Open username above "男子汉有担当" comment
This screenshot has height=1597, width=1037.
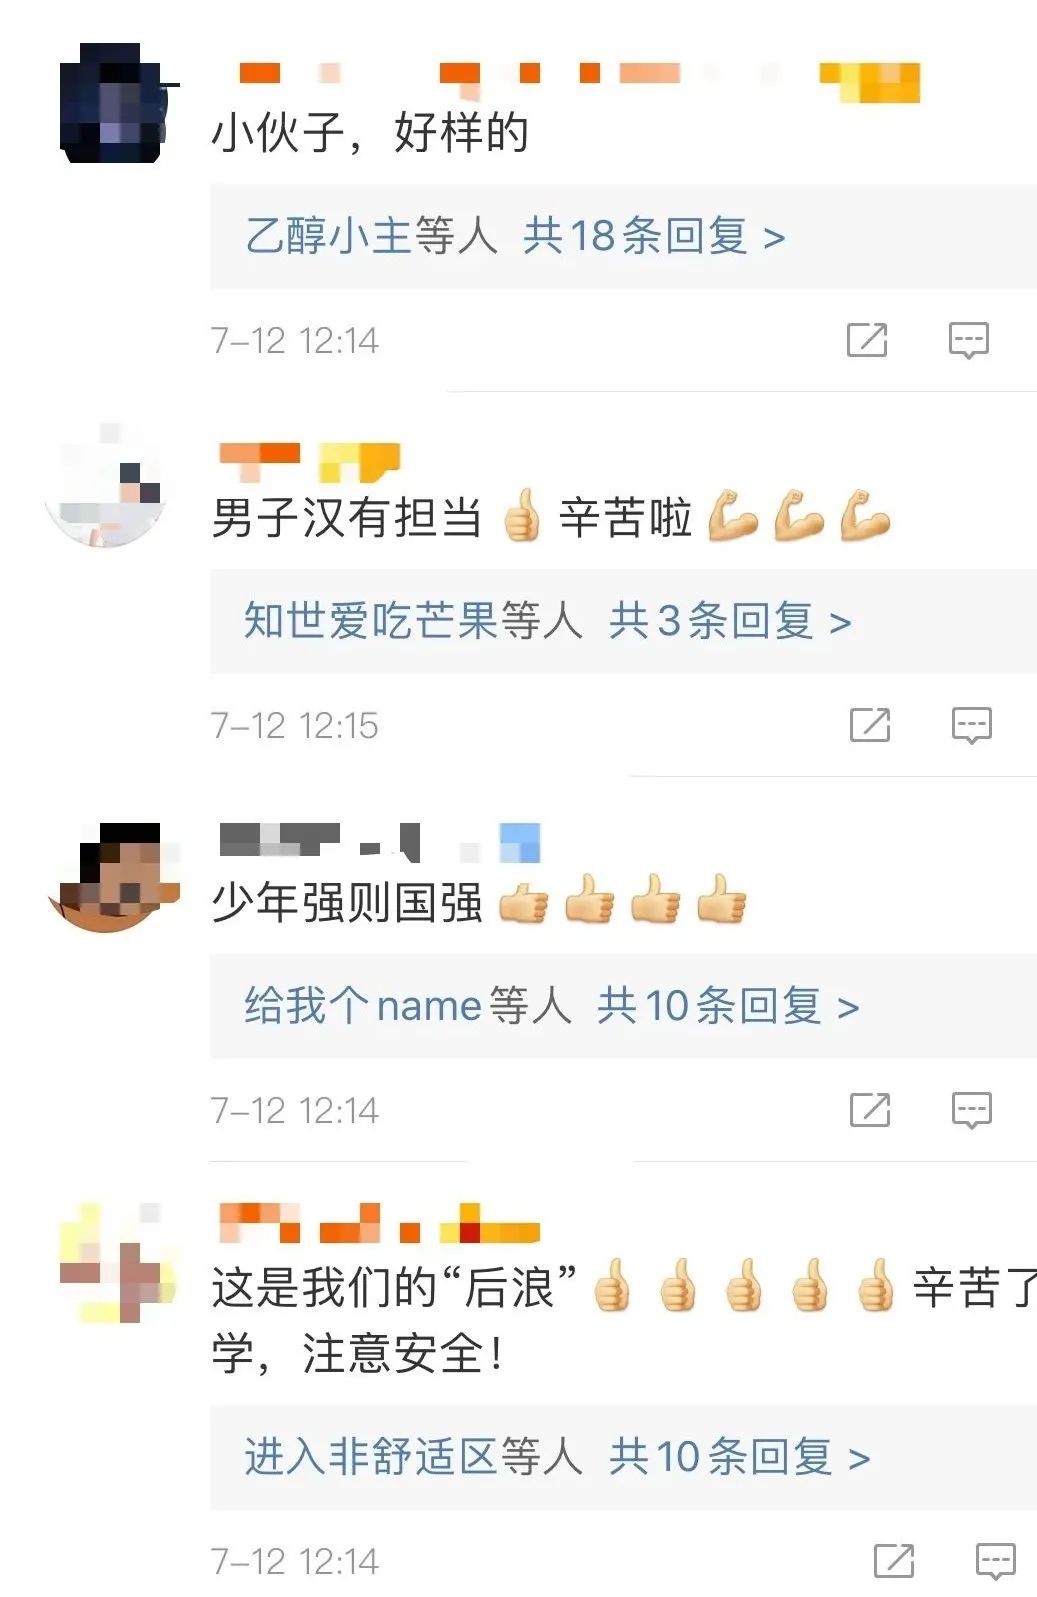point(309,461)
